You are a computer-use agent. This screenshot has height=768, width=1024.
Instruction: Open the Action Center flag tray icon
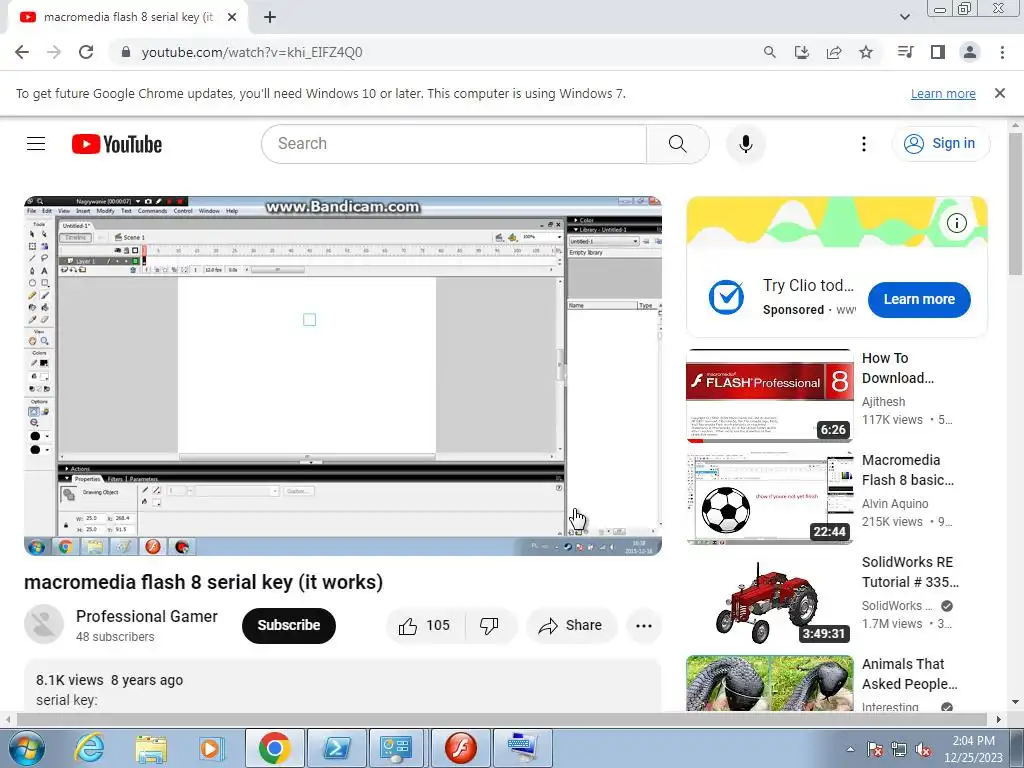[875, 749]
